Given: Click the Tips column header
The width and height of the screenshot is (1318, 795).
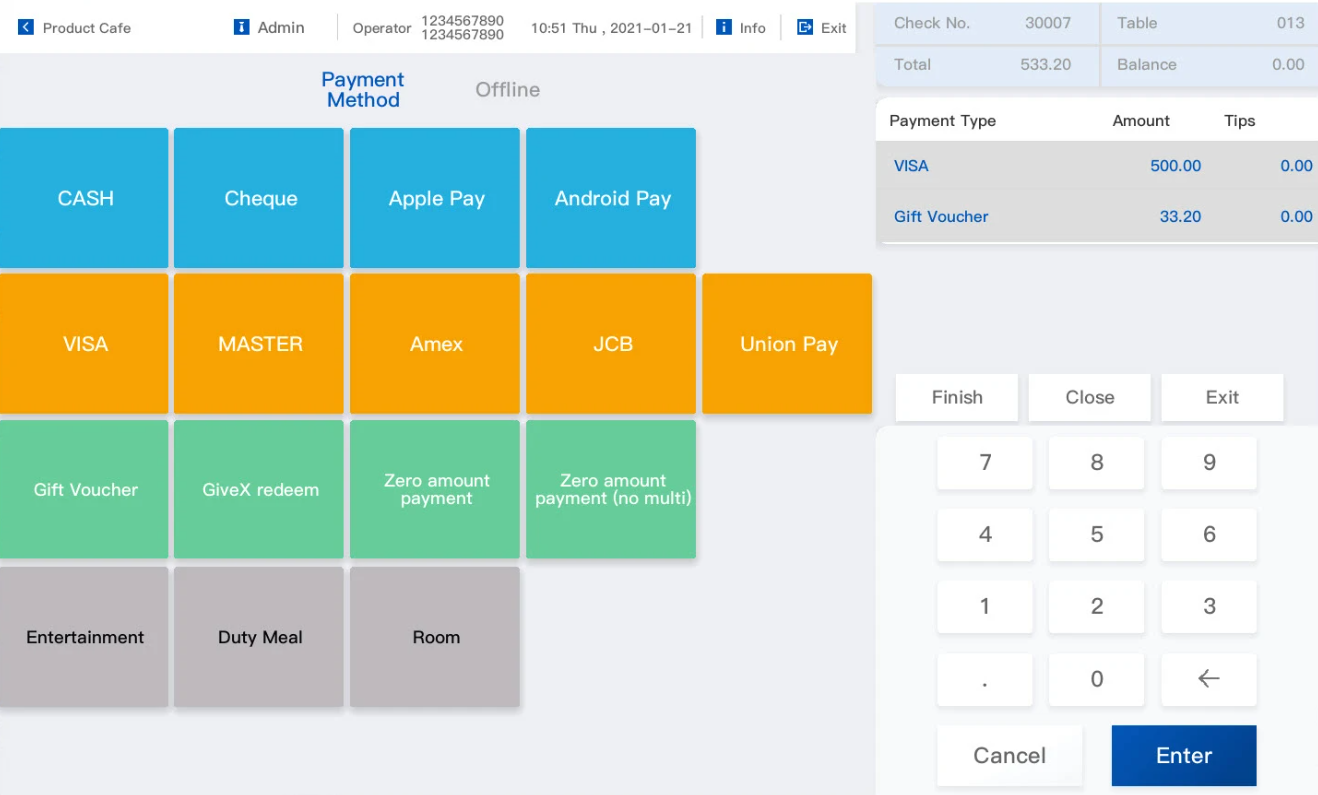Looking at the screenshot, I should 1239,121.
